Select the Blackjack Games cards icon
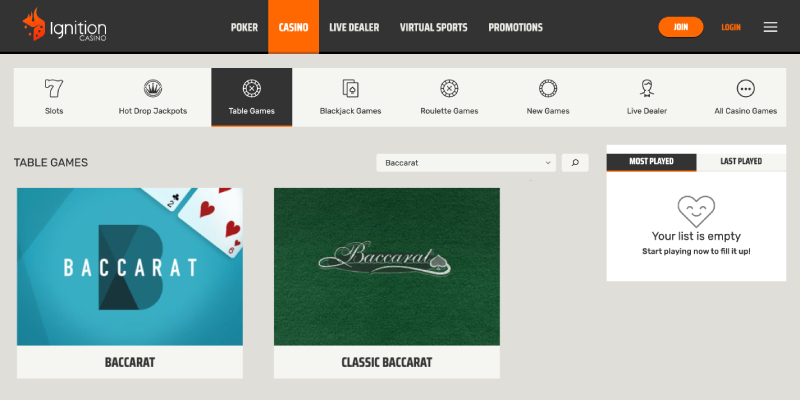This screenshot has width=800, height=400. pyautogui.click(x=351, y=88)
